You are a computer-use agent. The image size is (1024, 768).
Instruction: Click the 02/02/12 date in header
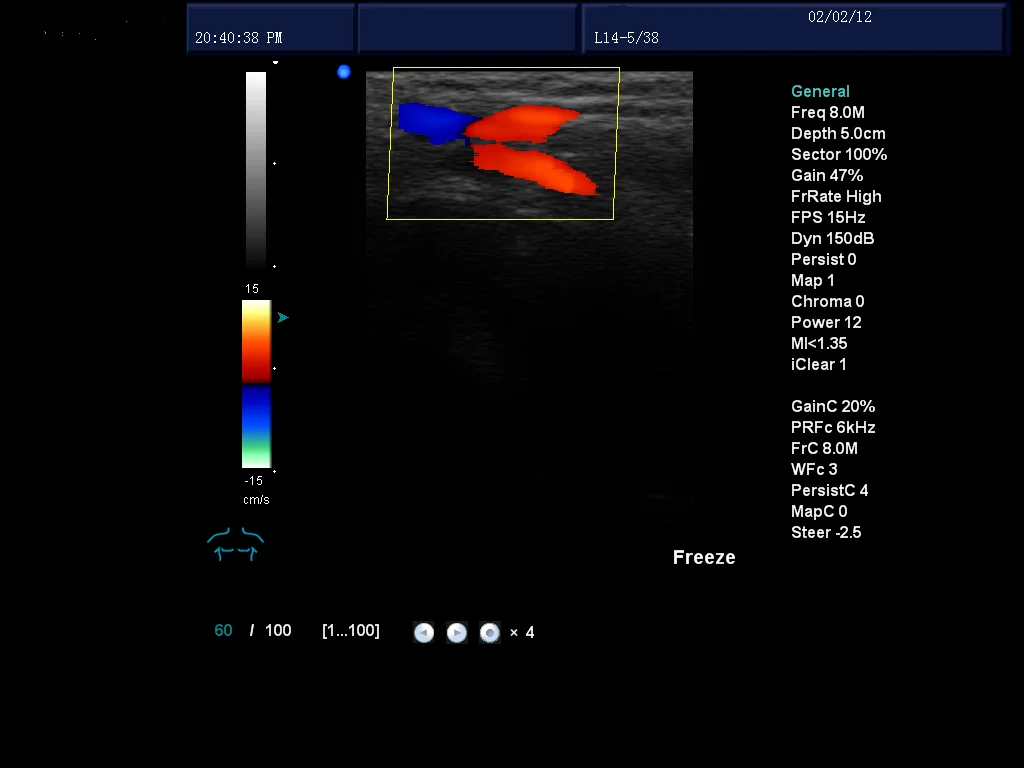tap(840, 17)
